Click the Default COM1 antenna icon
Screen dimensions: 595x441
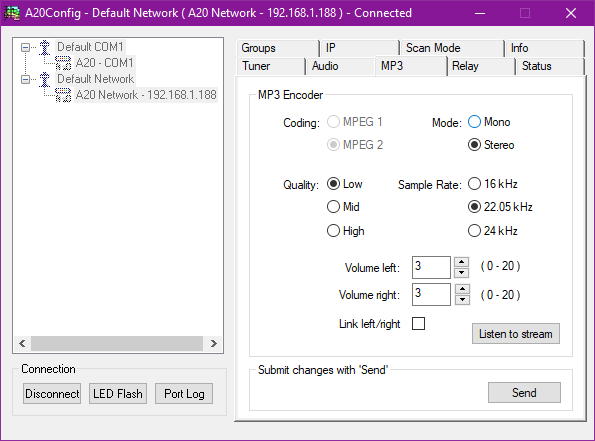[x=45, y=47]
